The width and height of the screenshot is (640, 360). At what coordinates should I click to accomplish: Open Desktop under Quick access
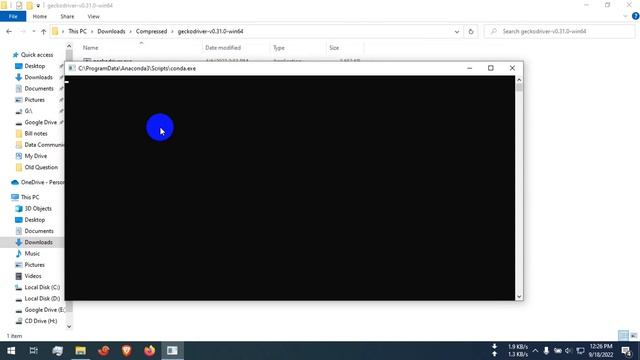34,66
